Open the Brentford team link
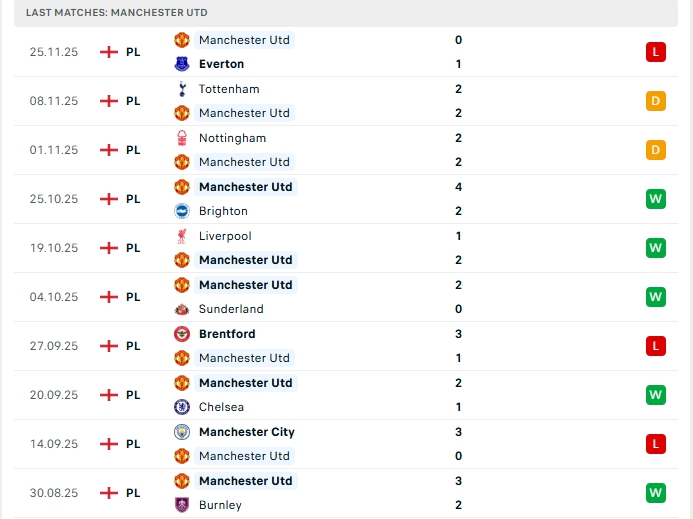The width and height of the screenshot is (693, 519). coord(227,334)
